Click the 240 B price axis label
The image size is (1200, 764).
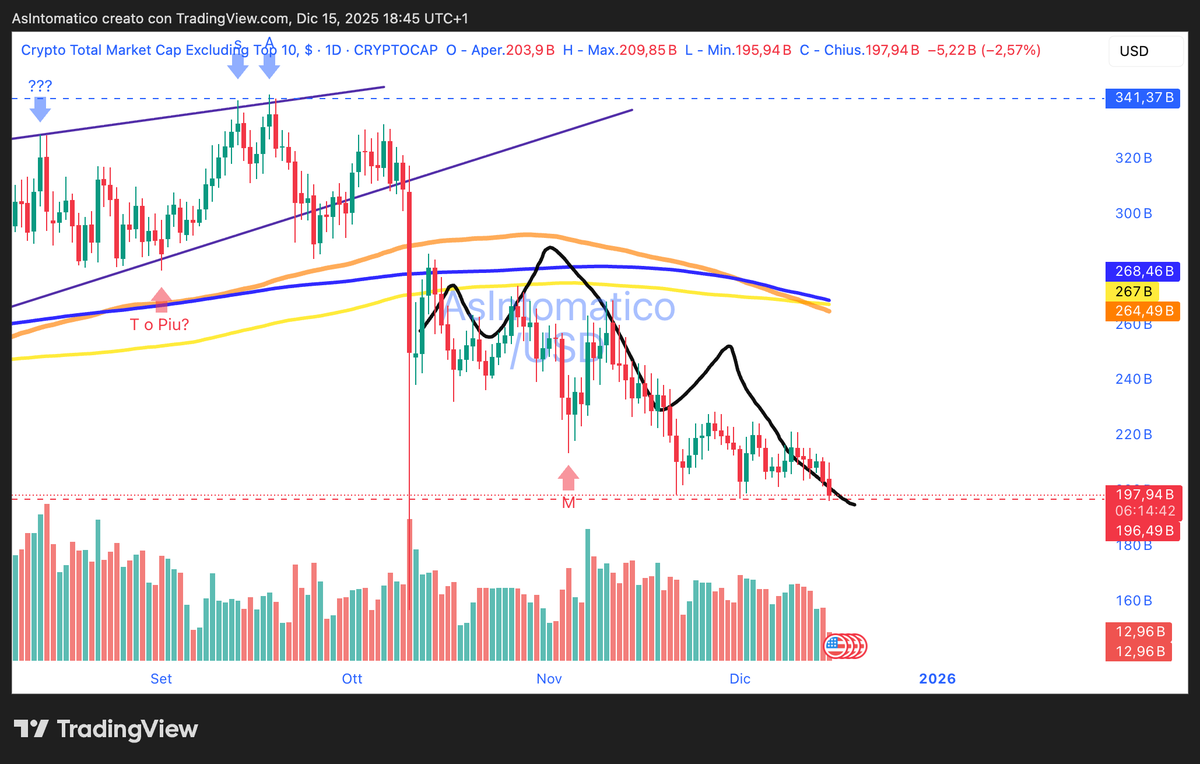coord(1135,380)
